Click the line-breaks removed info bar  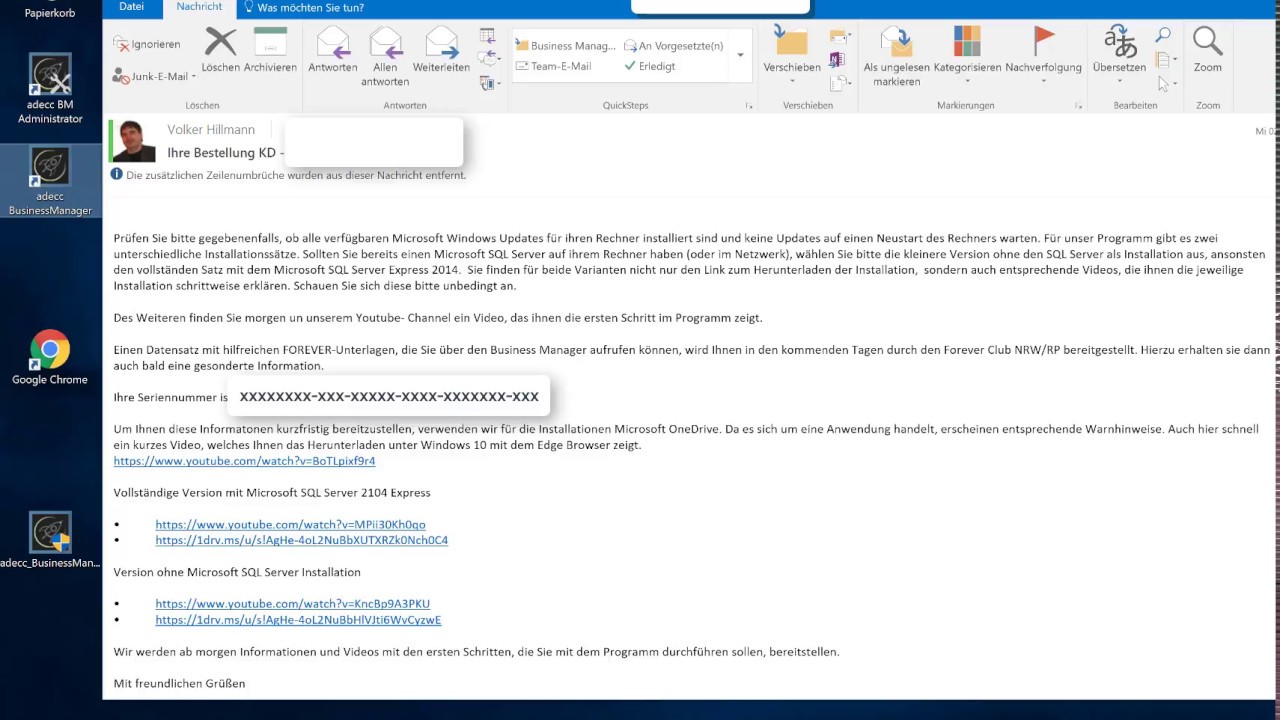coord(288,175)
